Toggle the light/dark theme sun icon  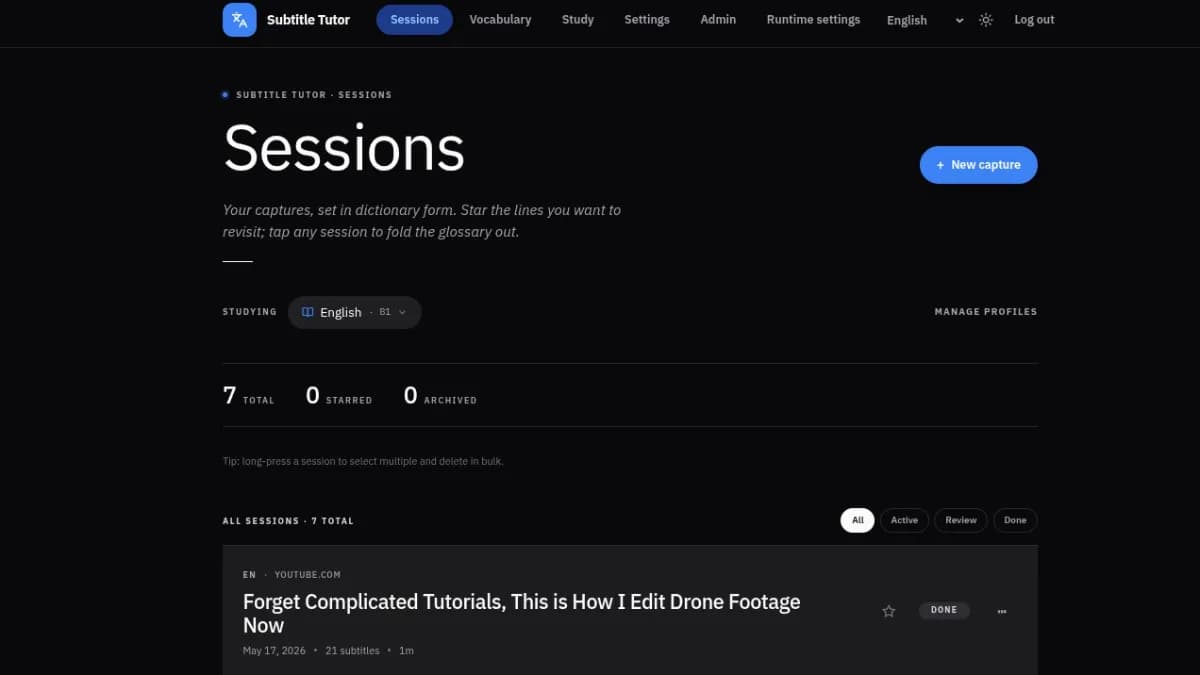(x=986, y=20)
